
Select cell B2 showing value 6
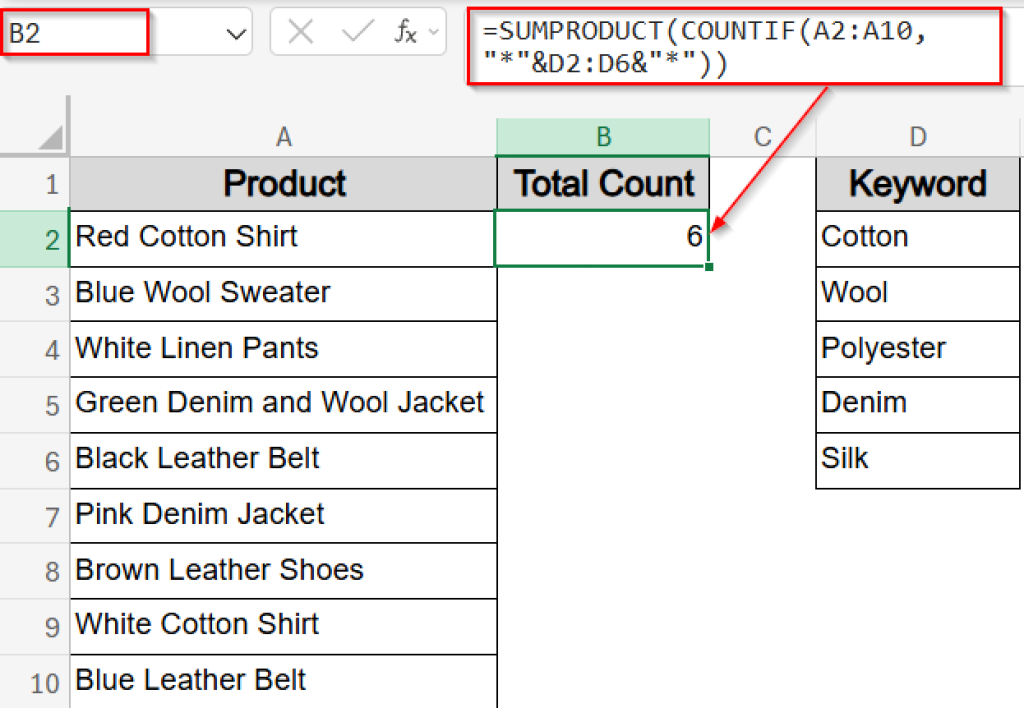pos(602,238)
